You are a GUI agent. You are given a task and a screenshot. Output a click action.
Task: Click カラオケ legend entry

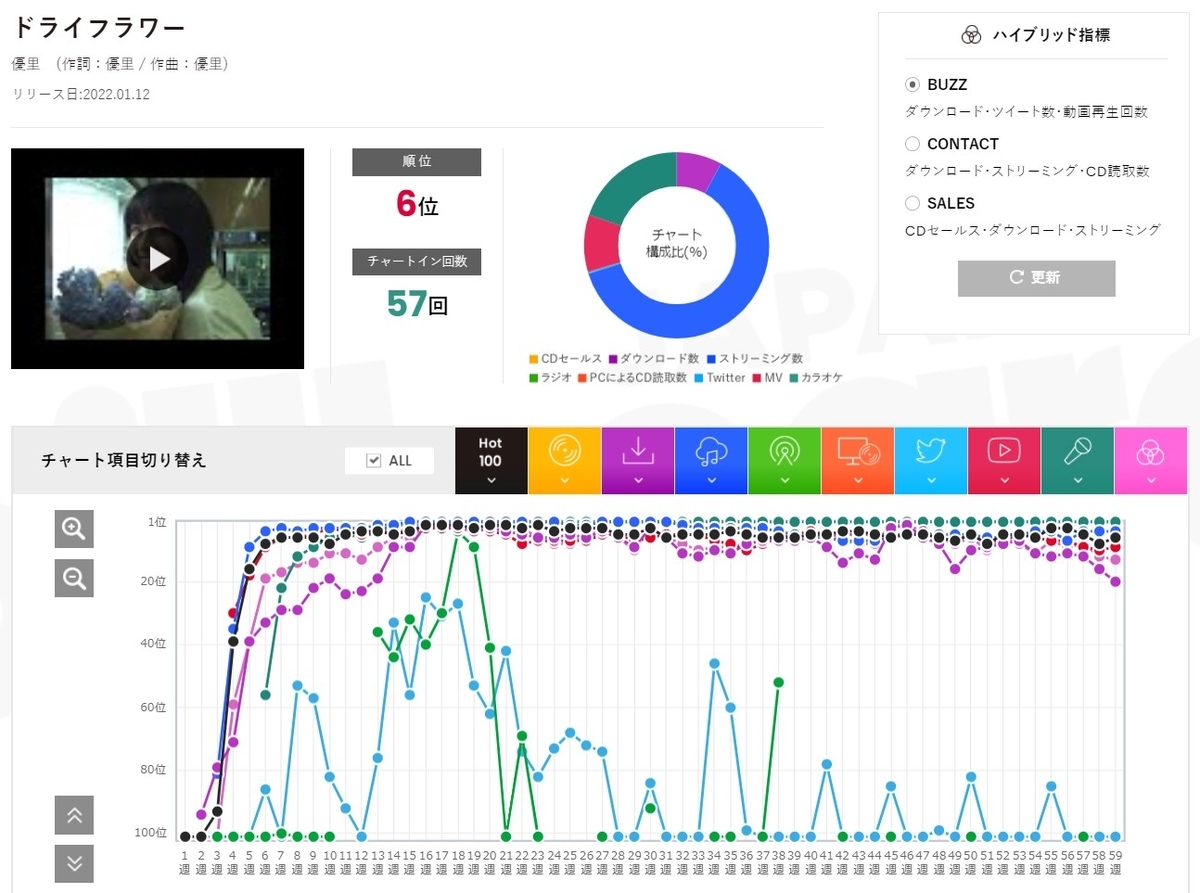pyautogui.click(x=815, y=378)
